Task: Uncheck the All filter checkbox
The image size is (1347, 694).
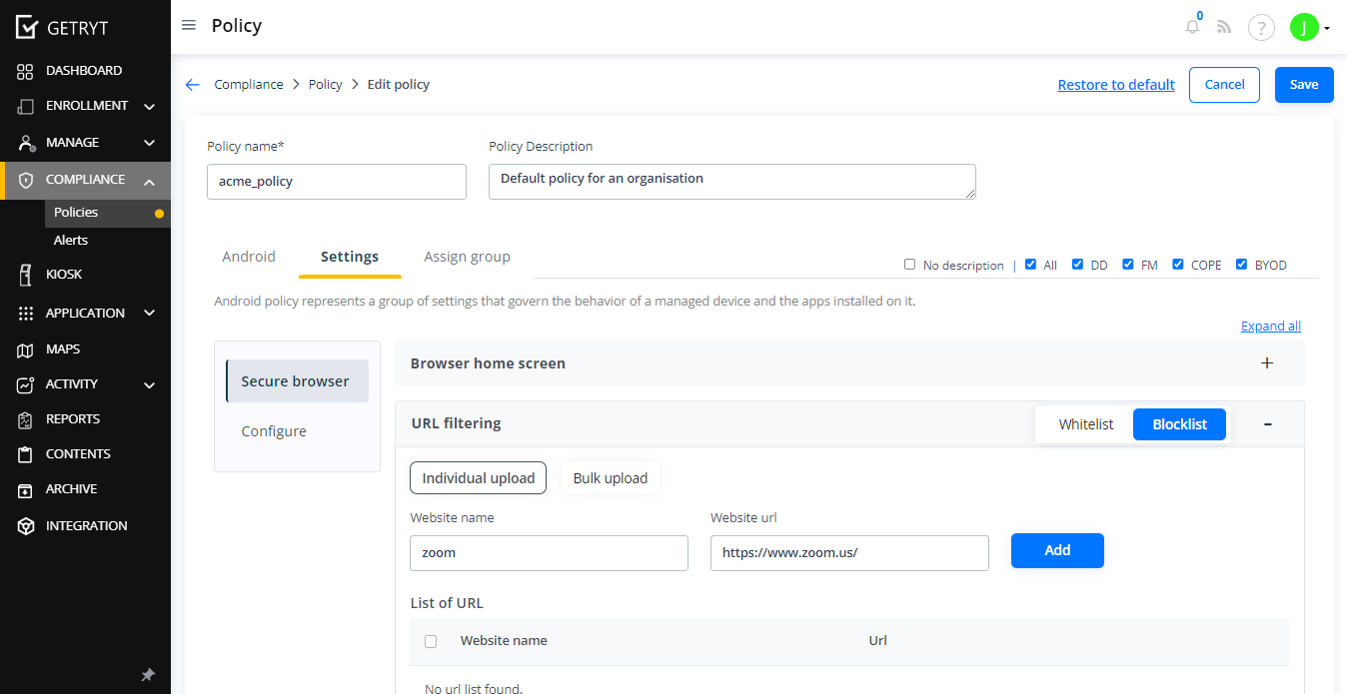Action: tap(1031, 264)
